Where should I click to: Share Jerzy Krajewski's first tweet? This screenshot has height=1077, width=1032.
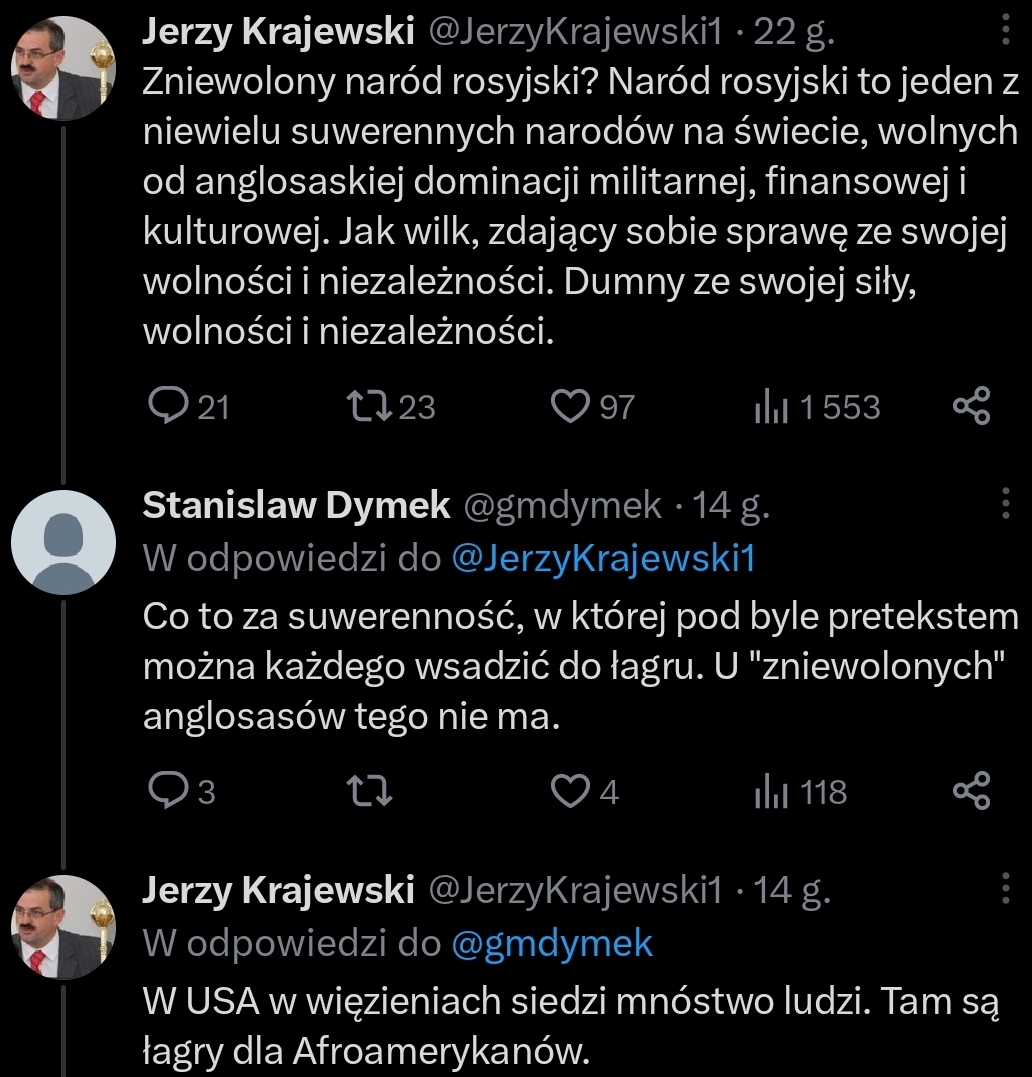click(x=971, y=406)
